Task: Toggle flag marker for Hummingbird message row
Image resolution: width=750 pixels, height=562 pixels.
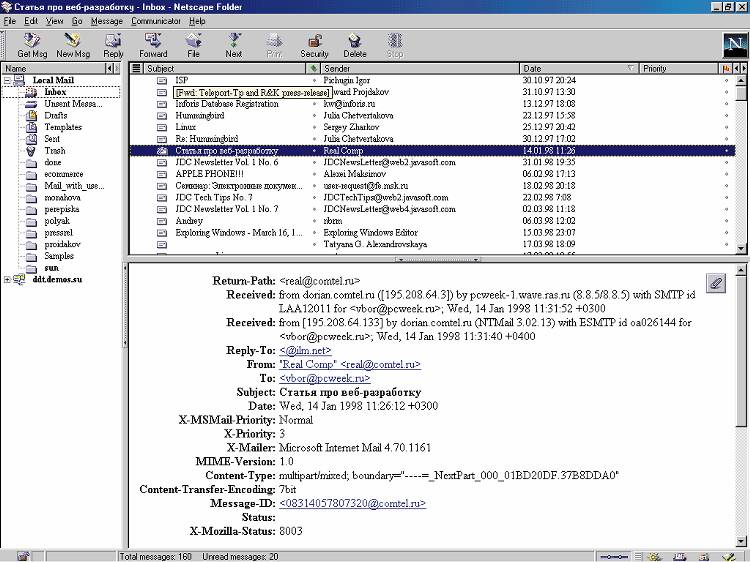Action: [x=727, y=115]
